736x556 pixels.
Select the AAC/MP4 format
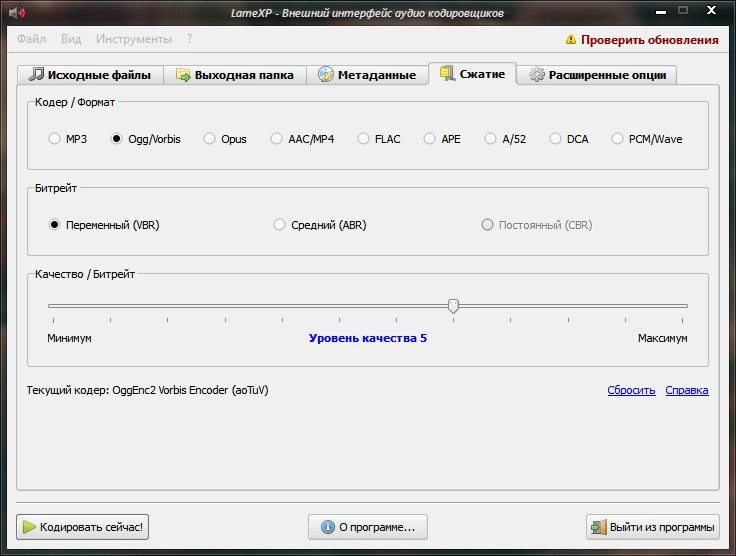(x=276, y=139)
